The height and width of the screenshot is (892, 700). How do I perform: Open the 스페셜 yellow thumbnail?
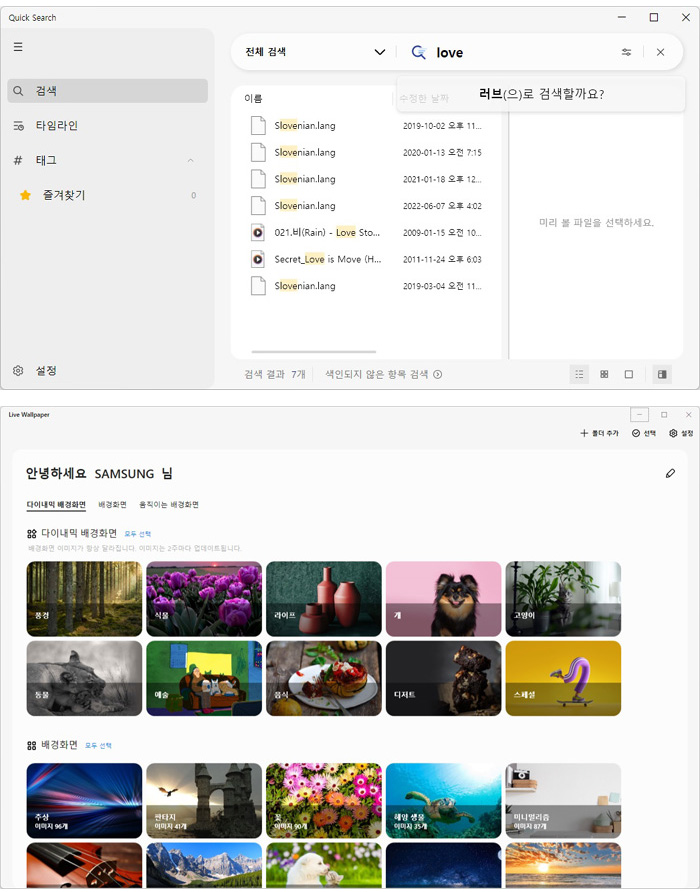point(563,678)
